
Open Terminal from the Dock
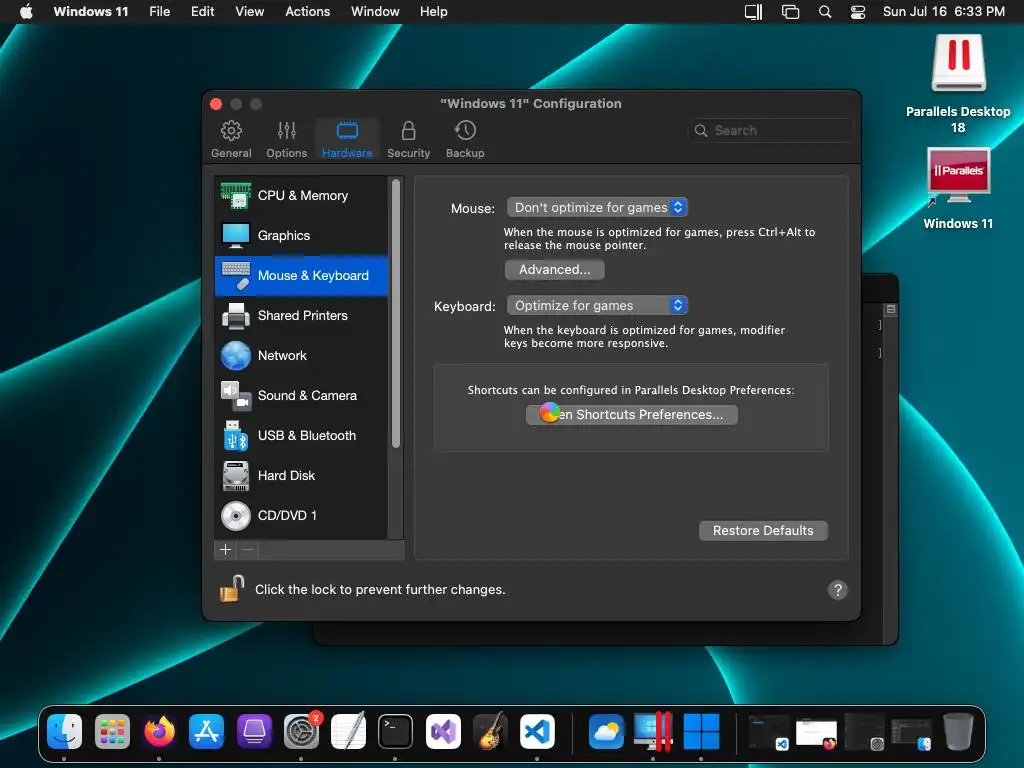[395, 731]
